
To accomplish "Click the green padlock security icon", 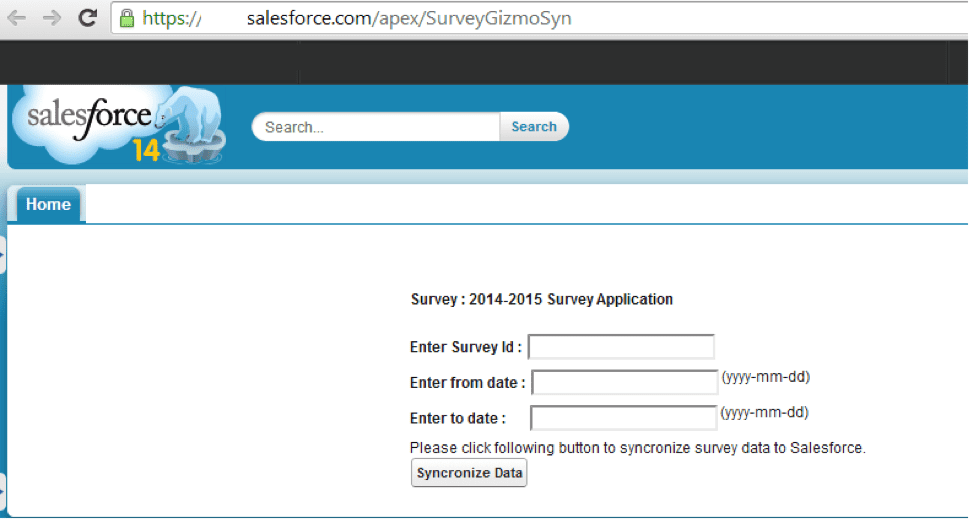I will pyautogui.click(x=127, y=18).
